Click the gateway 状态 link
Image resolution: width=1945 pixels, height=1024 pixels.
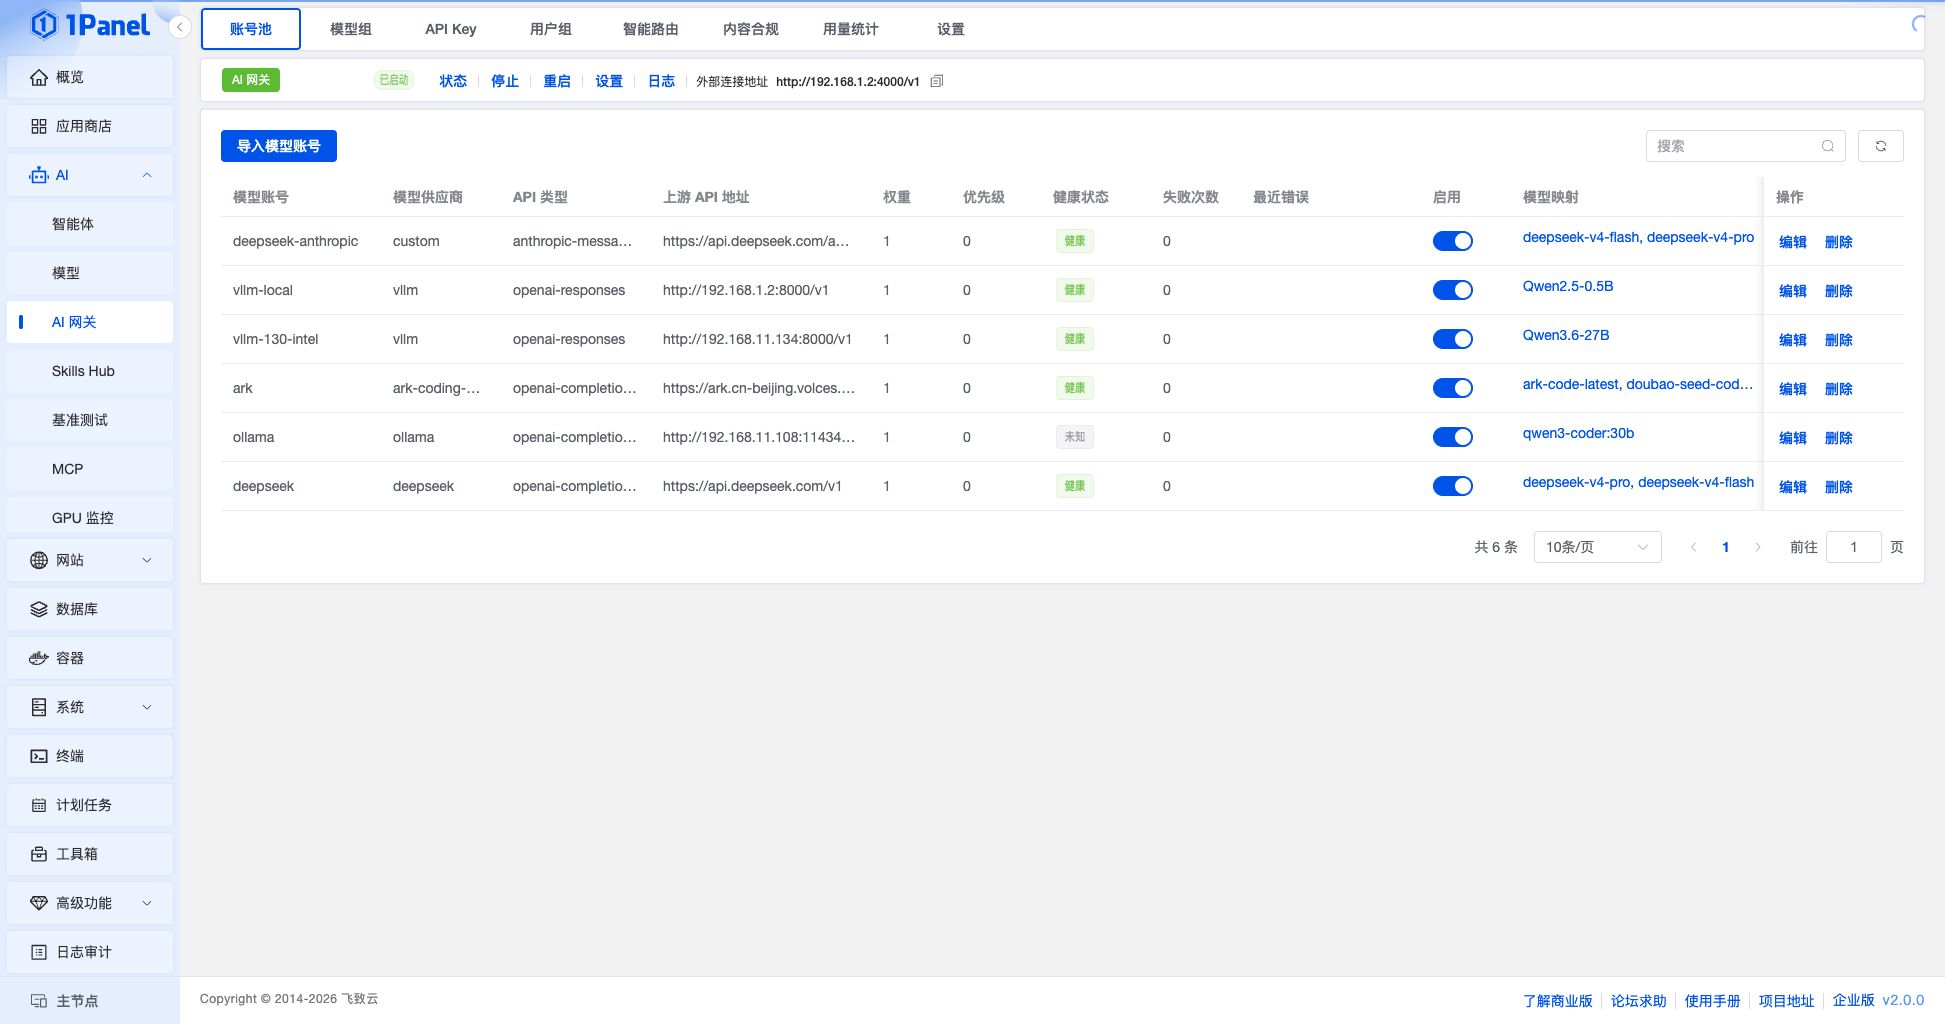[x=453, y=81]
